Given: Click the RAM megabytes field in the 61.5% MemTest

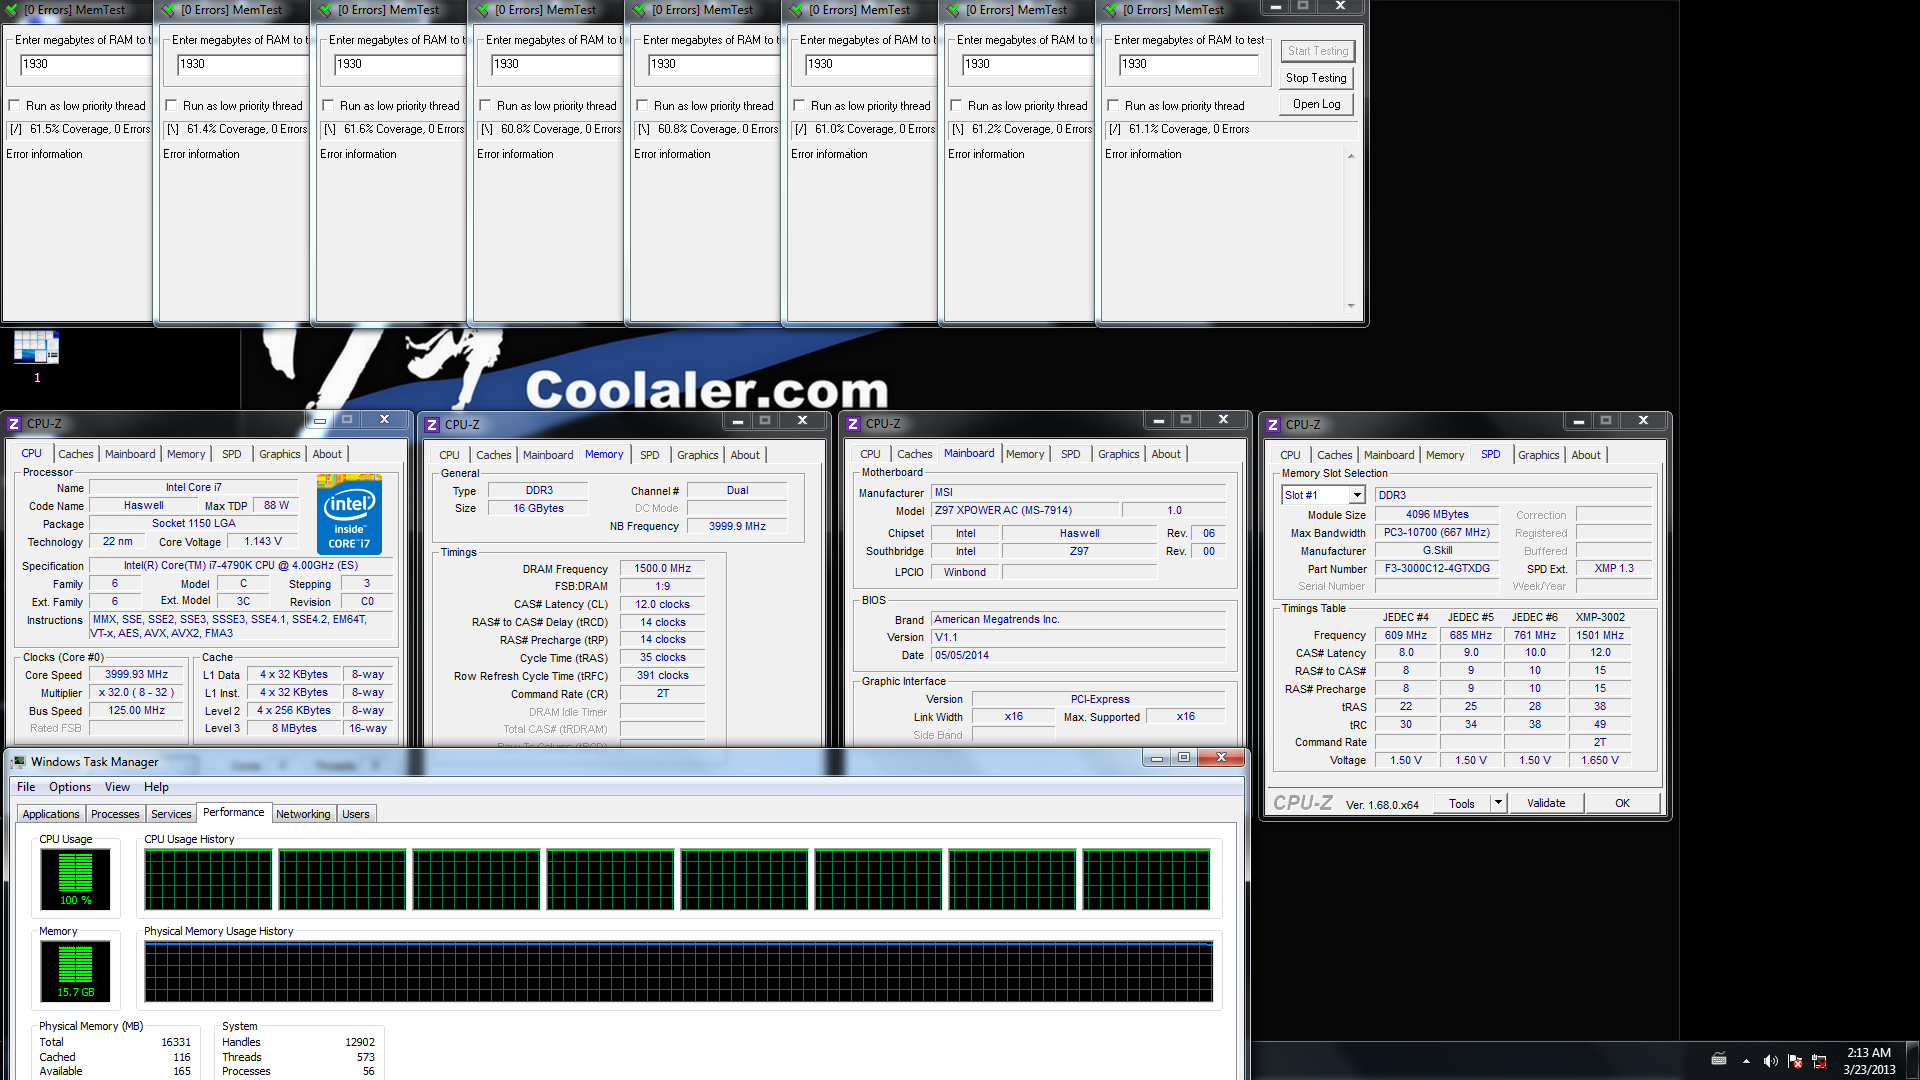Looking at the screenshot, I should (85, 64).
